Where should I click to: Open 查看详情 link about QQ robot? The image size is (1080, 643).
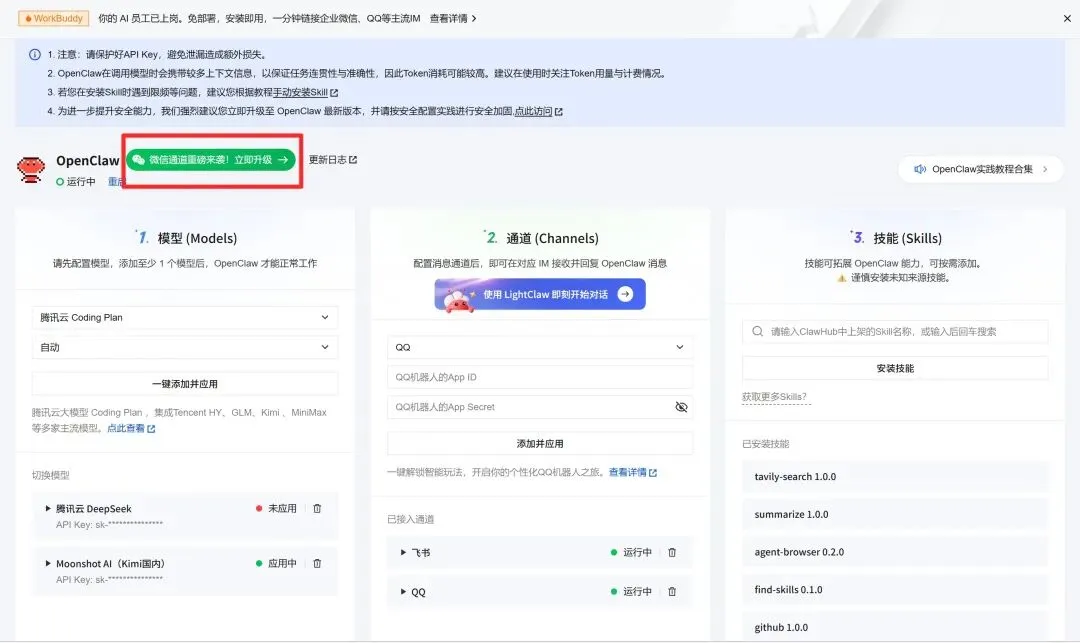coord(632,472)
